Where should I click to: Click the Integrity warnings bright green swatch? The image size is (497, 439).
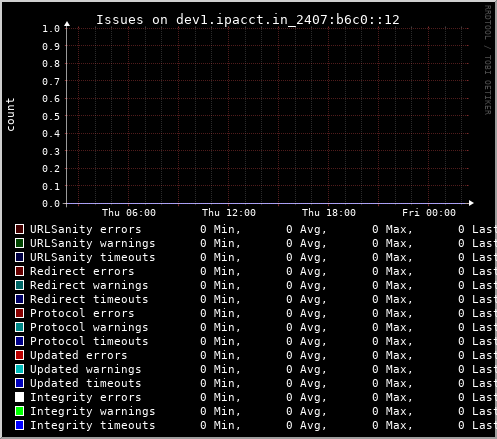20,411
